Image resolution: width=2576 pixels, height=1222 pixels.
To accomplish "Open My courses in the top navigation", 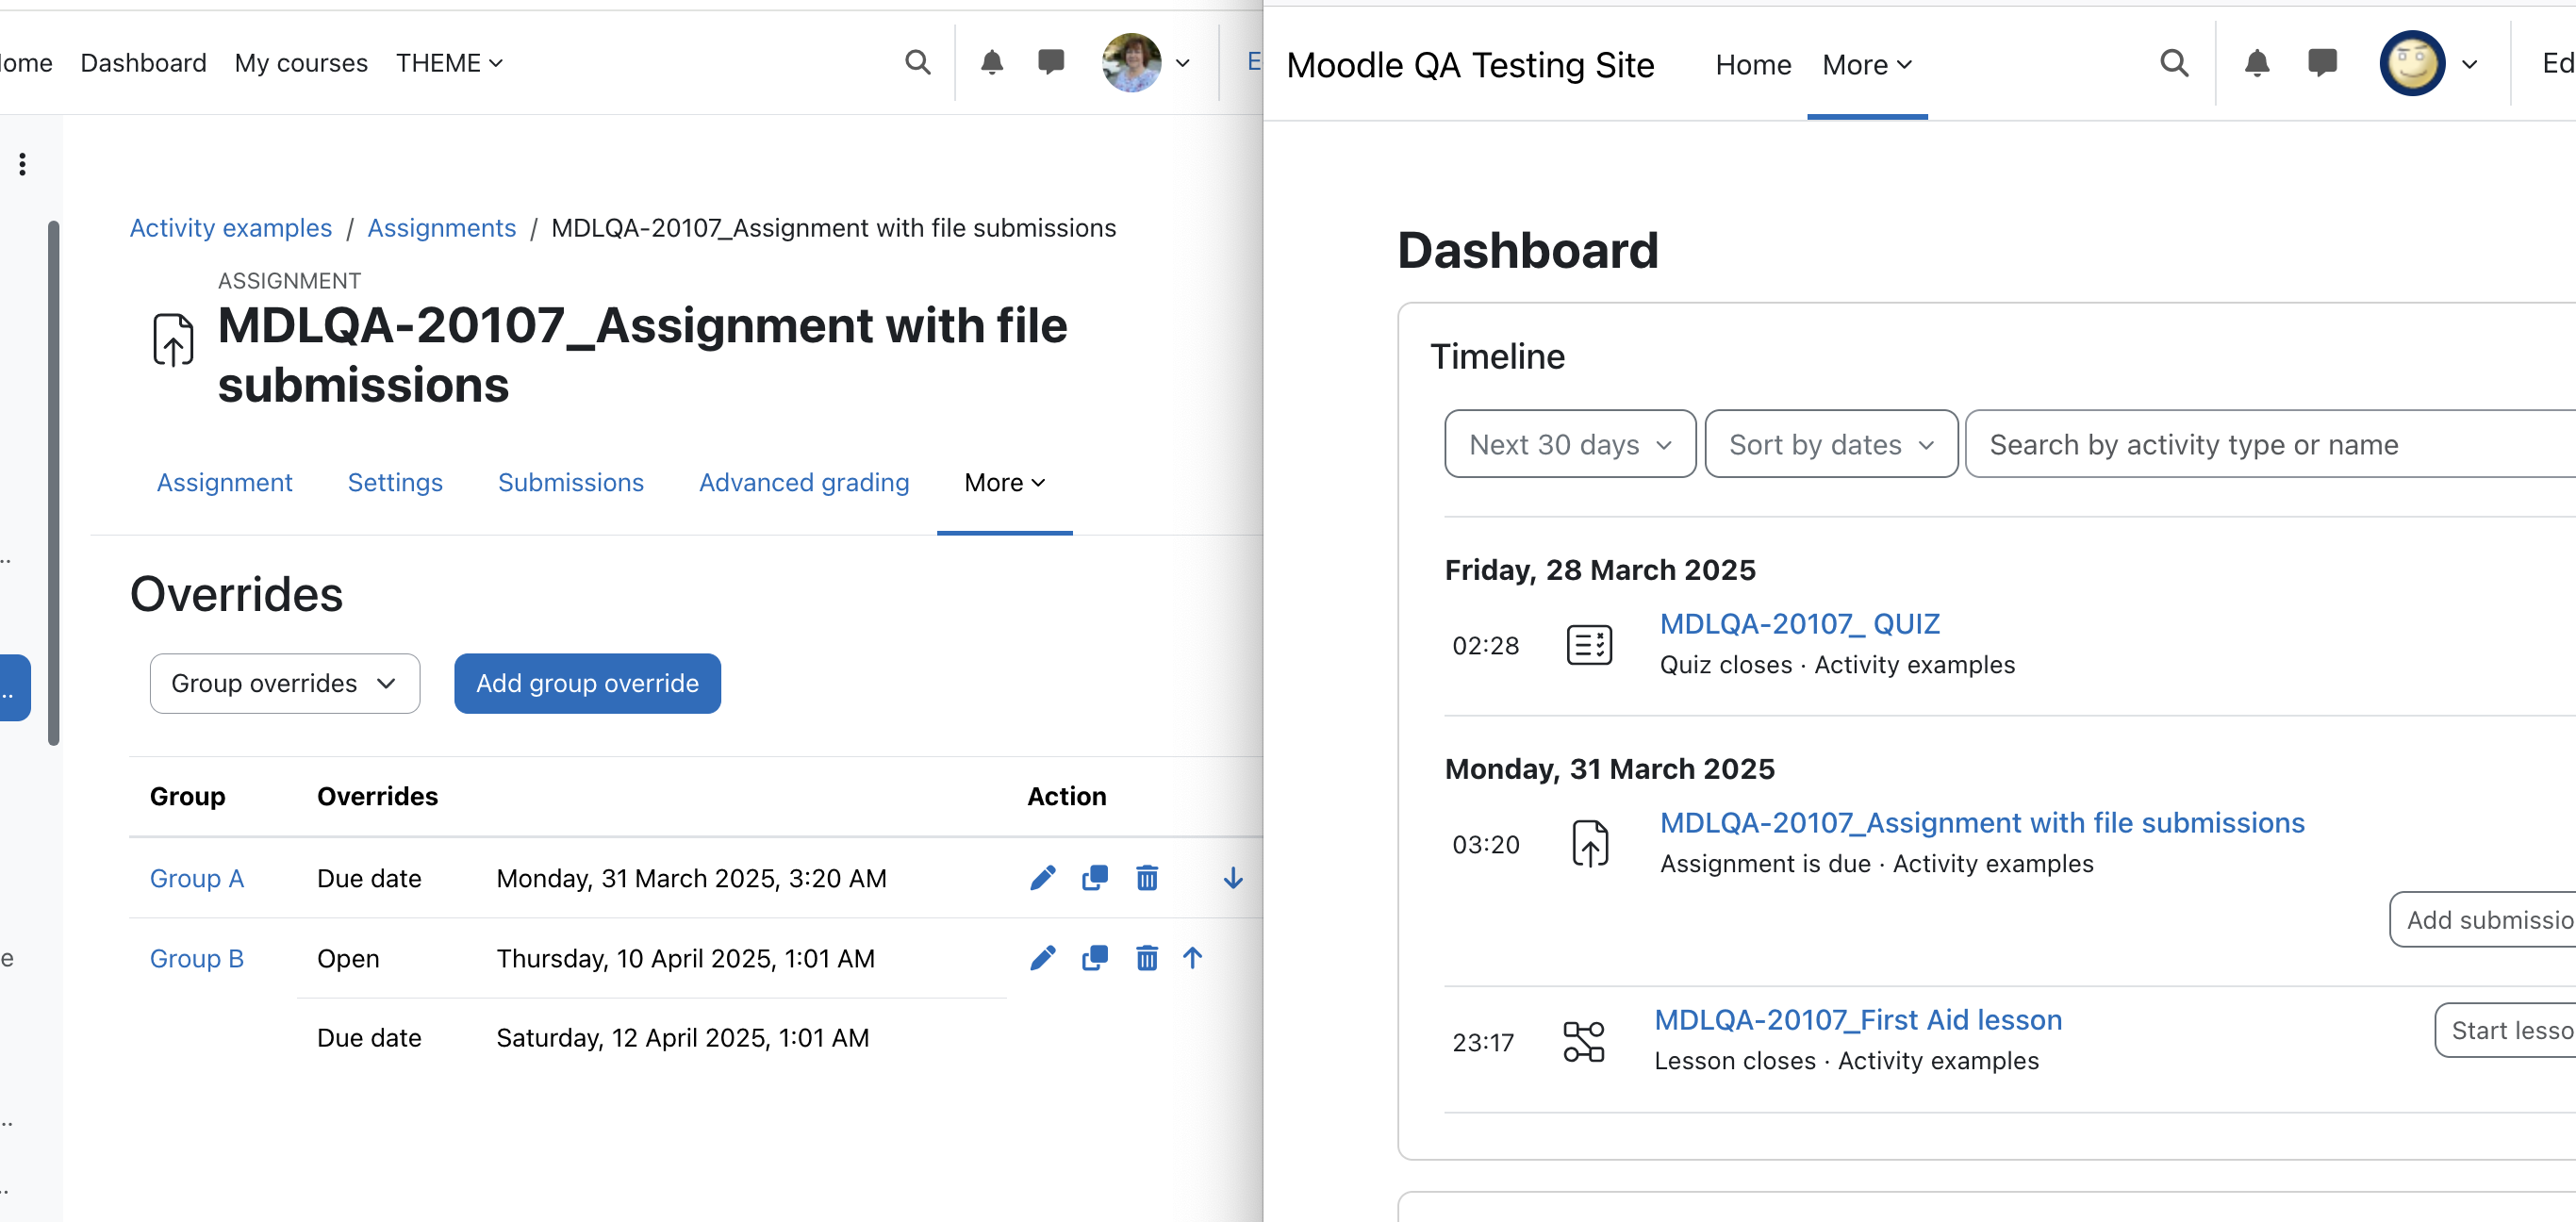I will point(300,62).
